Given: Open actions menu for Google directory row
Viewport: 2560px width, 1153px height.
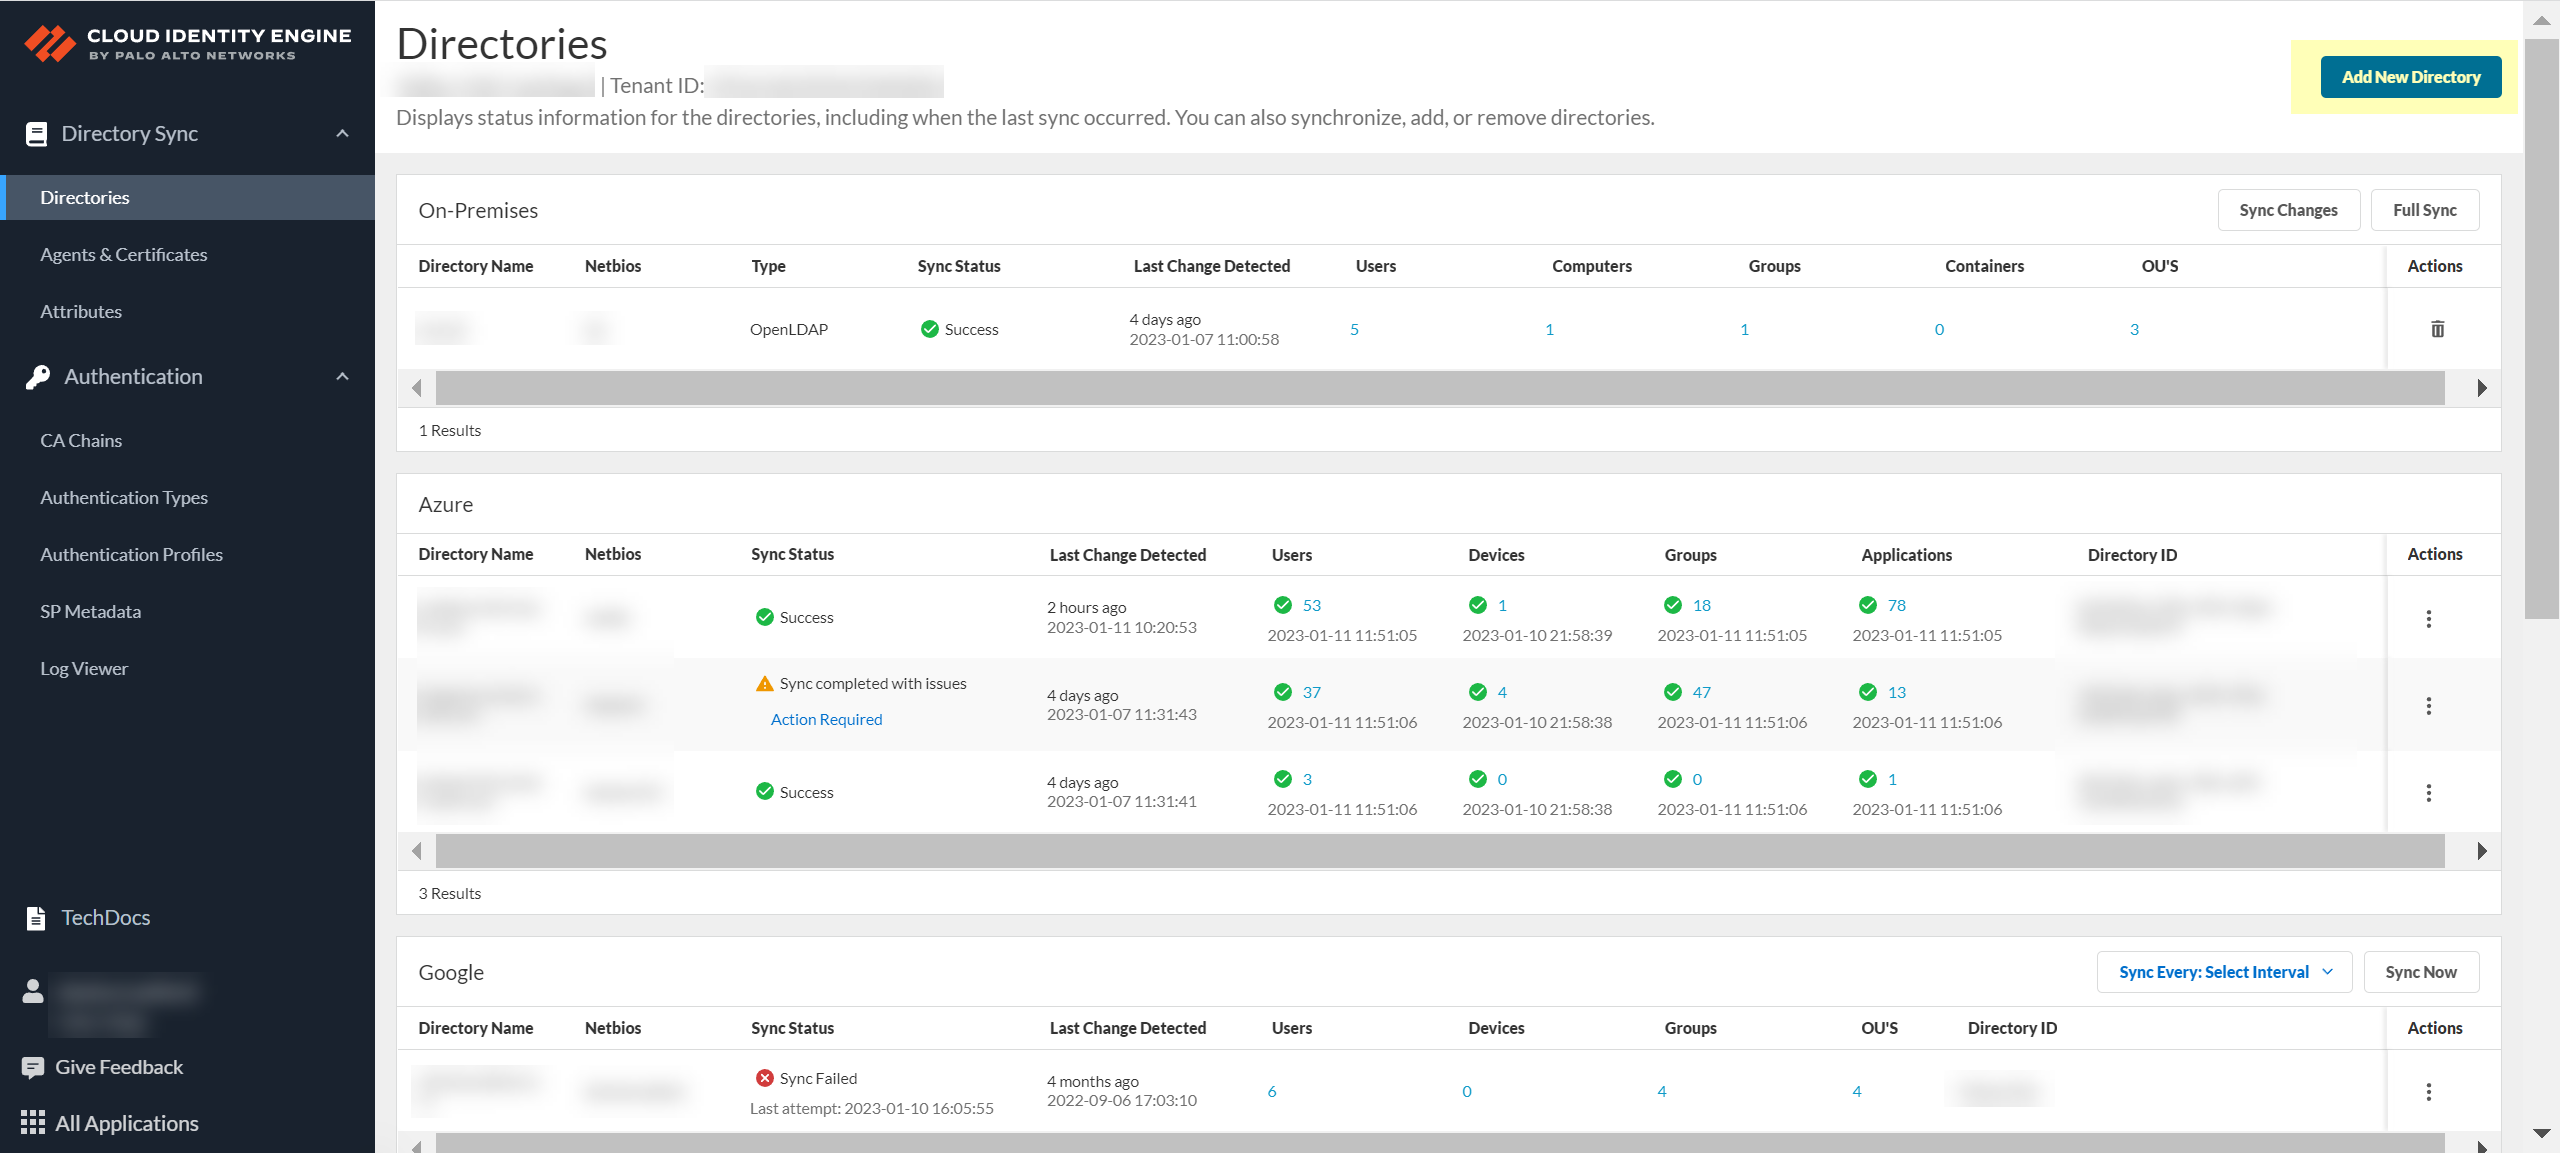Looking at the screenshot, I should tap(2428, 1092).
